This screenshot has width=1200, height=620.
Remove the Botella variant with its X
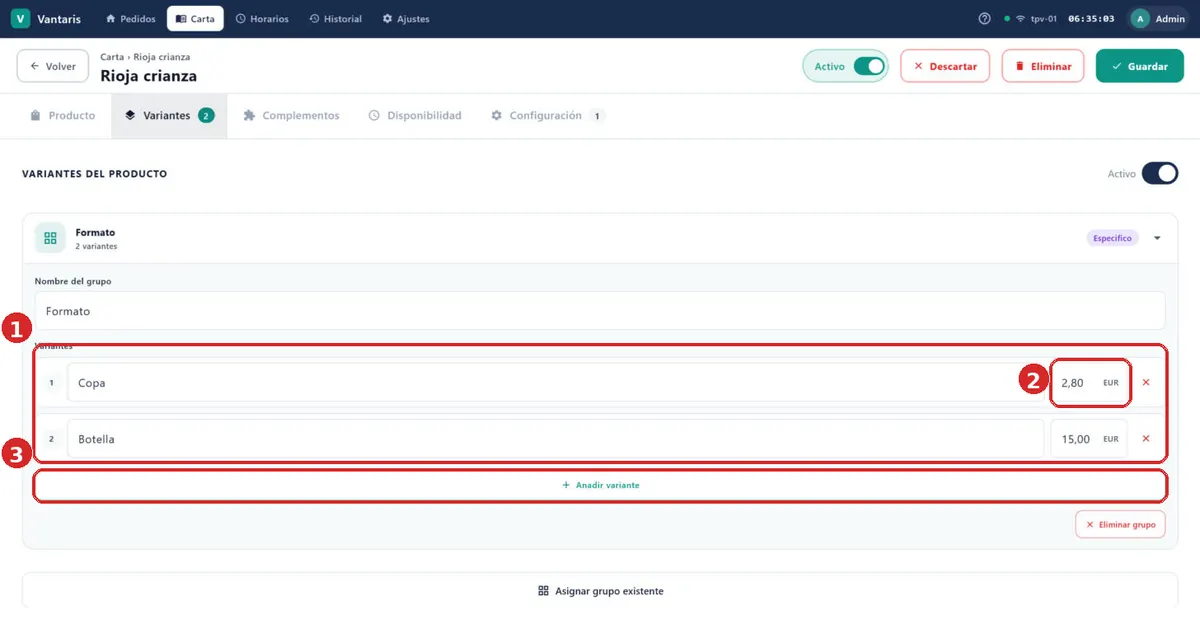tap(1146, 438)
